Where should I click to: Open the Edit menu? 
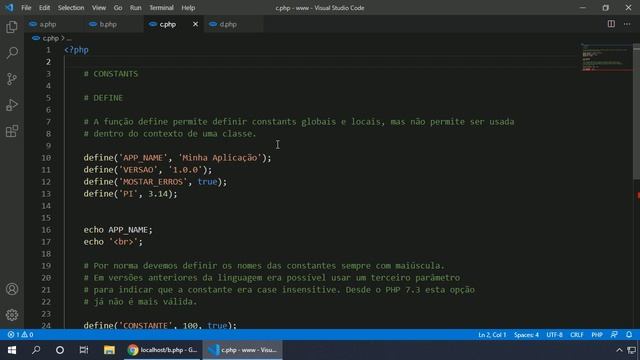tap(44, 8)
